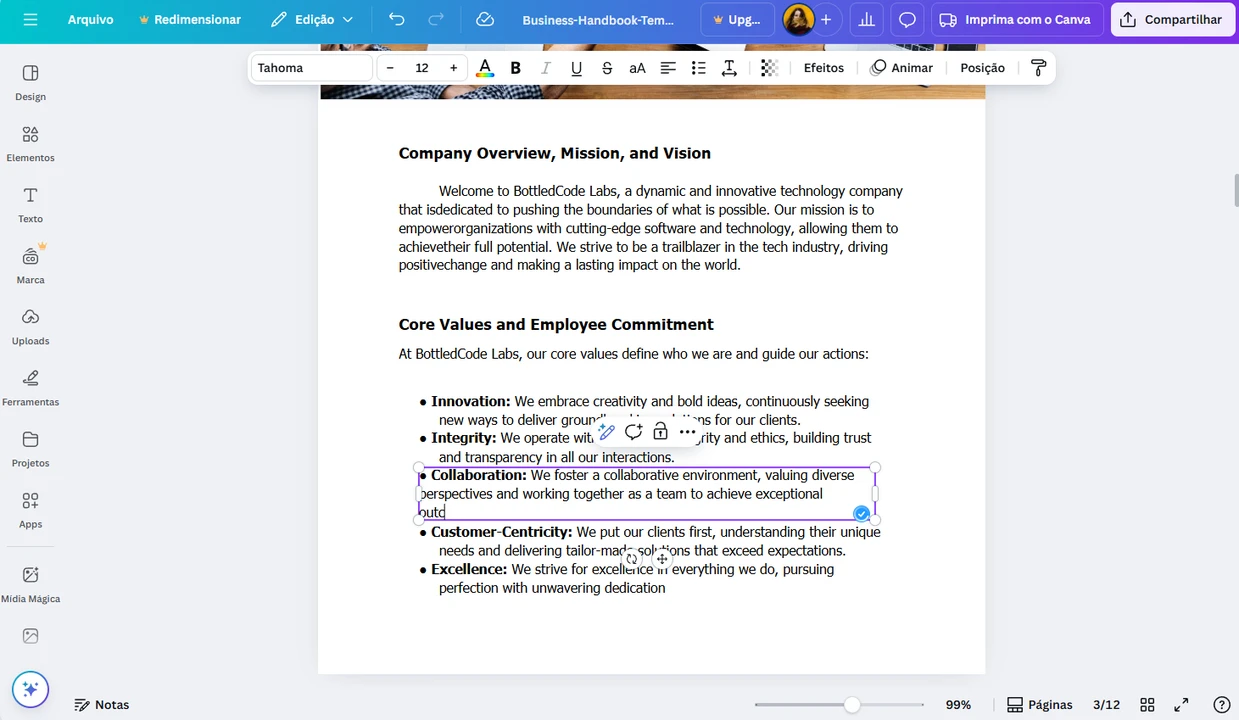The height and width of the screenshot is (720, 1239).
Task: Toggle bold formatting
Action: coord(516,68)
